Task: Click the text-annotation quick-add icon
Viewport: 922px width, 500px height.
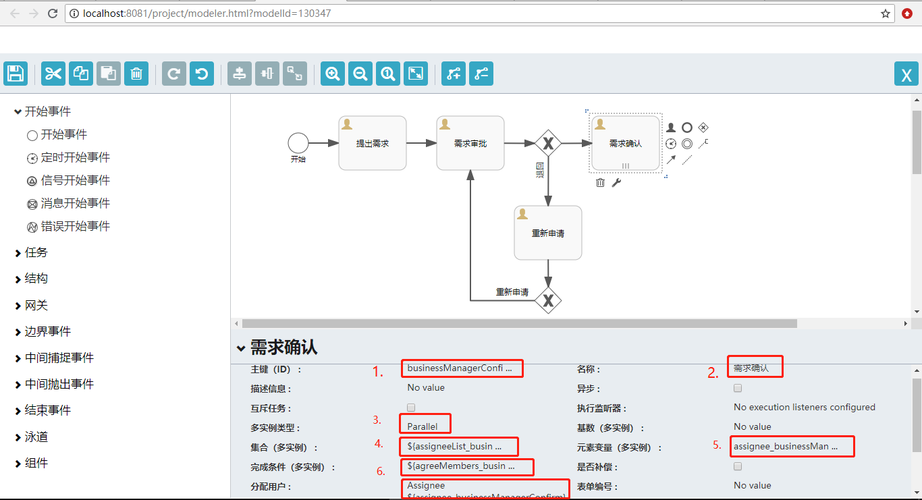Action: pyautogui.click(x=703, y=143)
